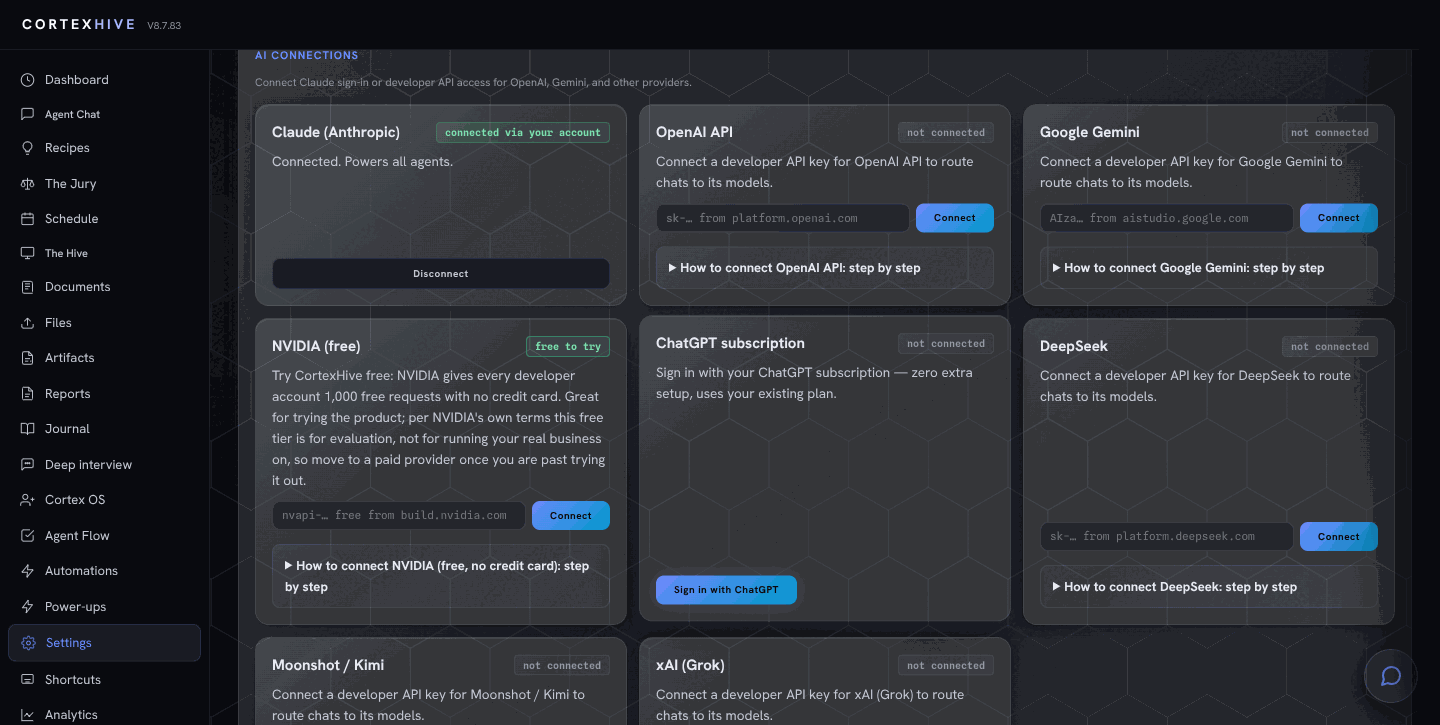Click the xAI (Grok) 'not connected' badge
The height and width of the screenshot is (725, 1440).
tap(946, 665)
